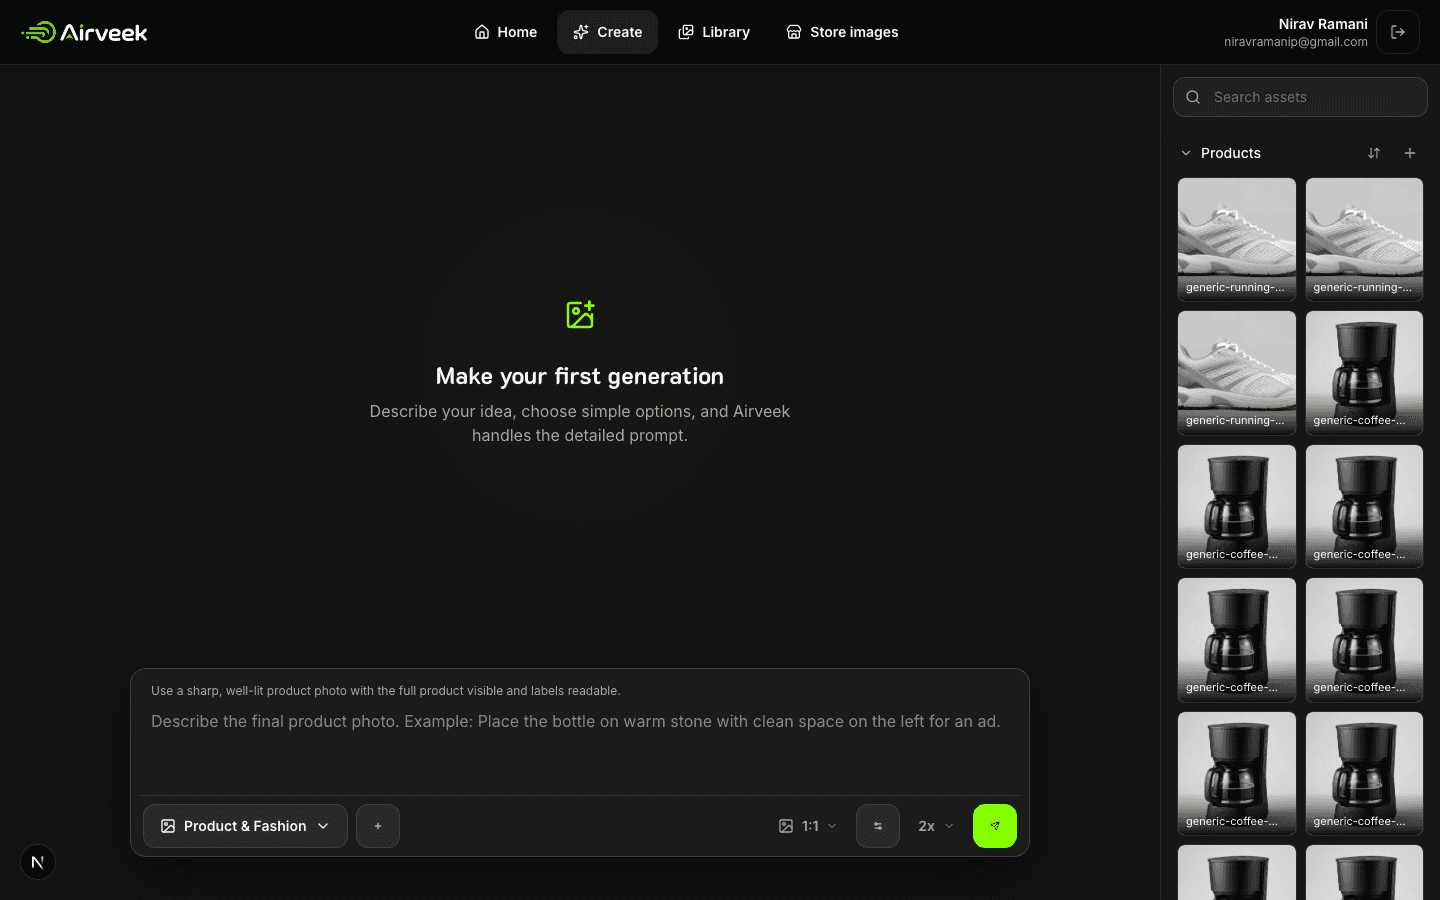
Task: Click the "Use a sharp, well-lit product photo" hint
Action: [x=385, y=691]
